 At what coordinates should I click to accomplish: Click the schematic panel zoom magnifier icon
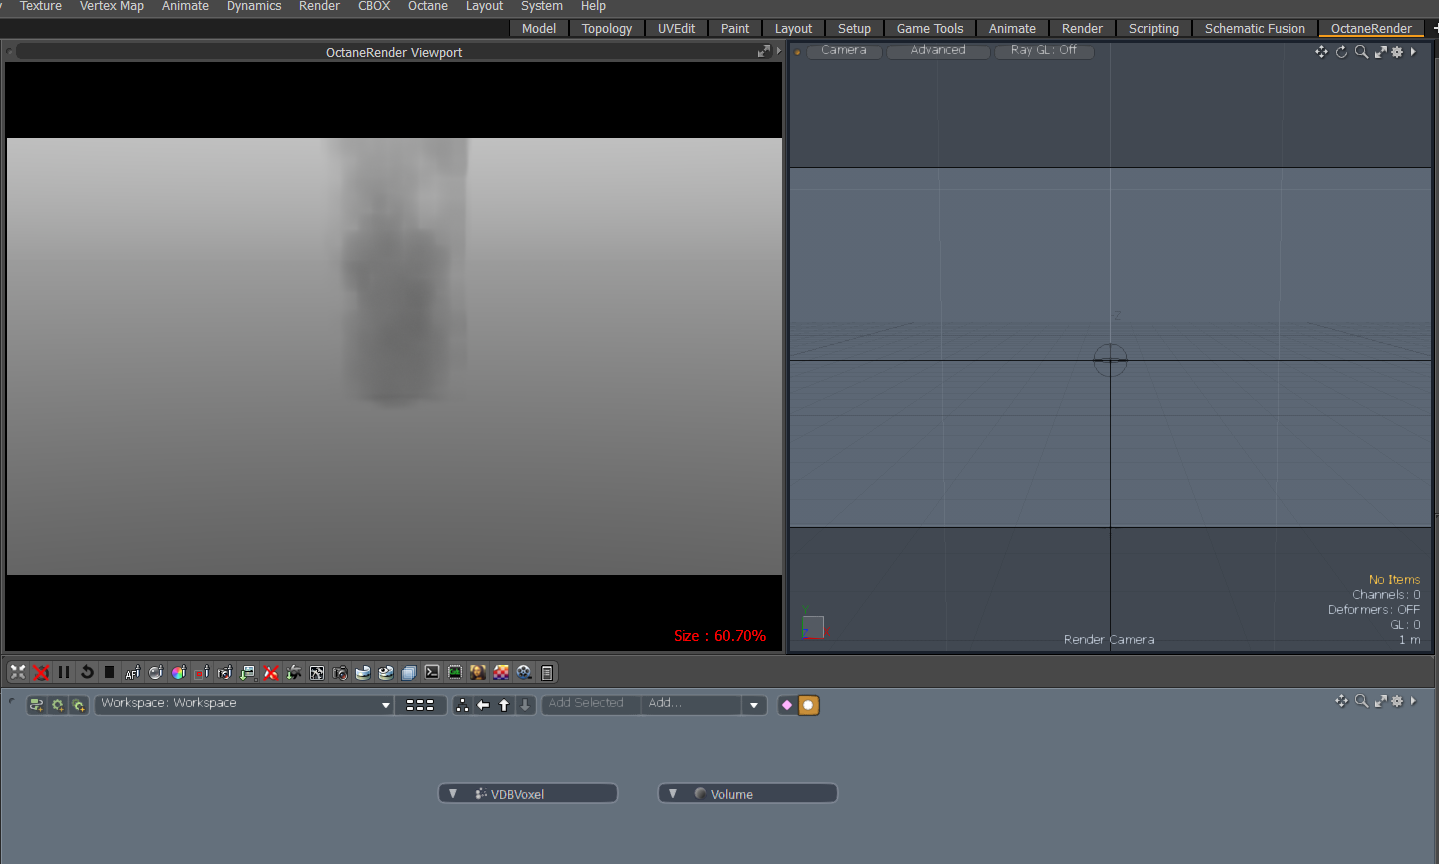click(1361, 701)
